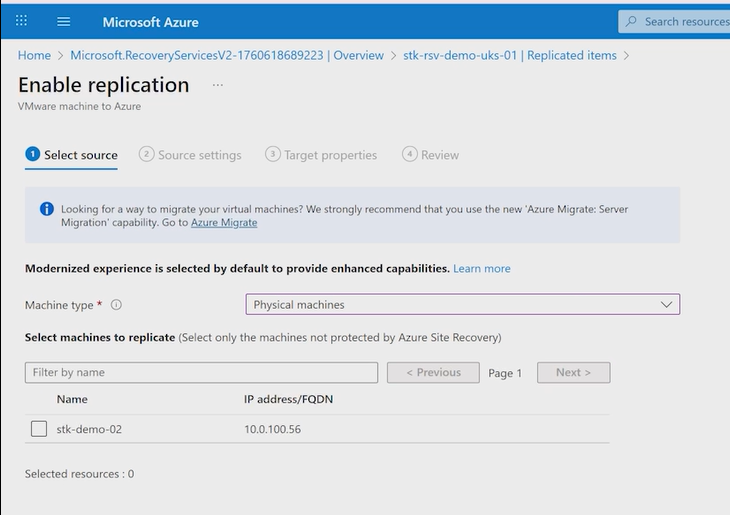The height and width of the screenshot is (515, 730).
Task: Switch to the Review step
Action: [431, 155]
